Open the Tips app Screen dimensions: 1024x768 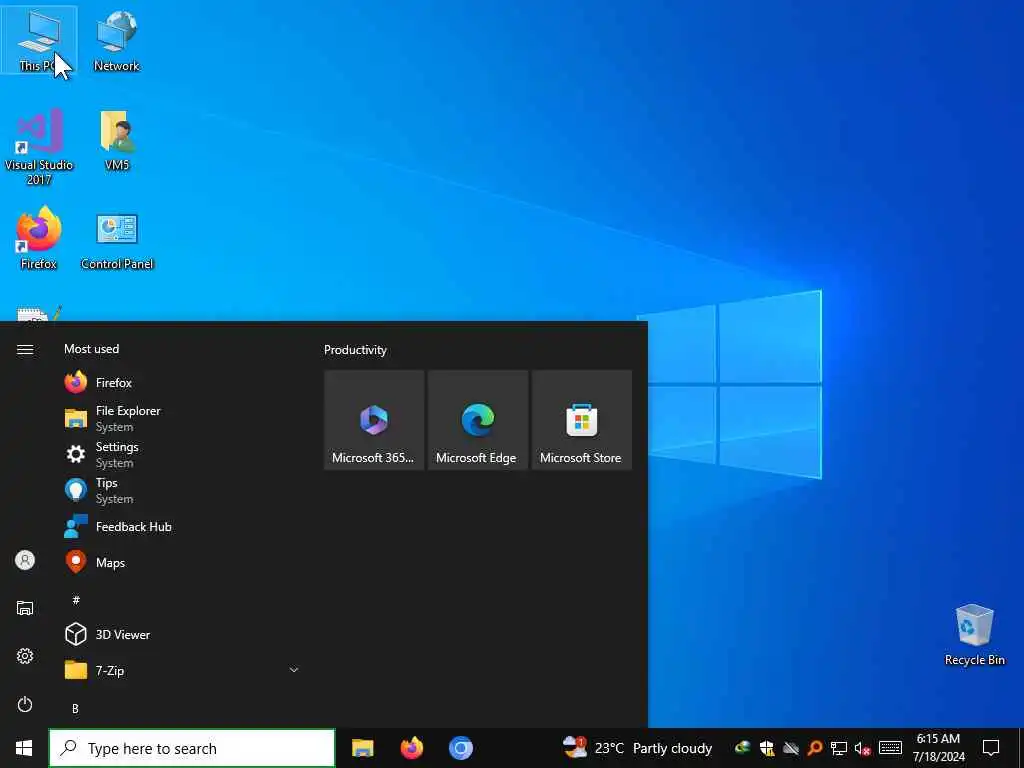pos(182,490)
